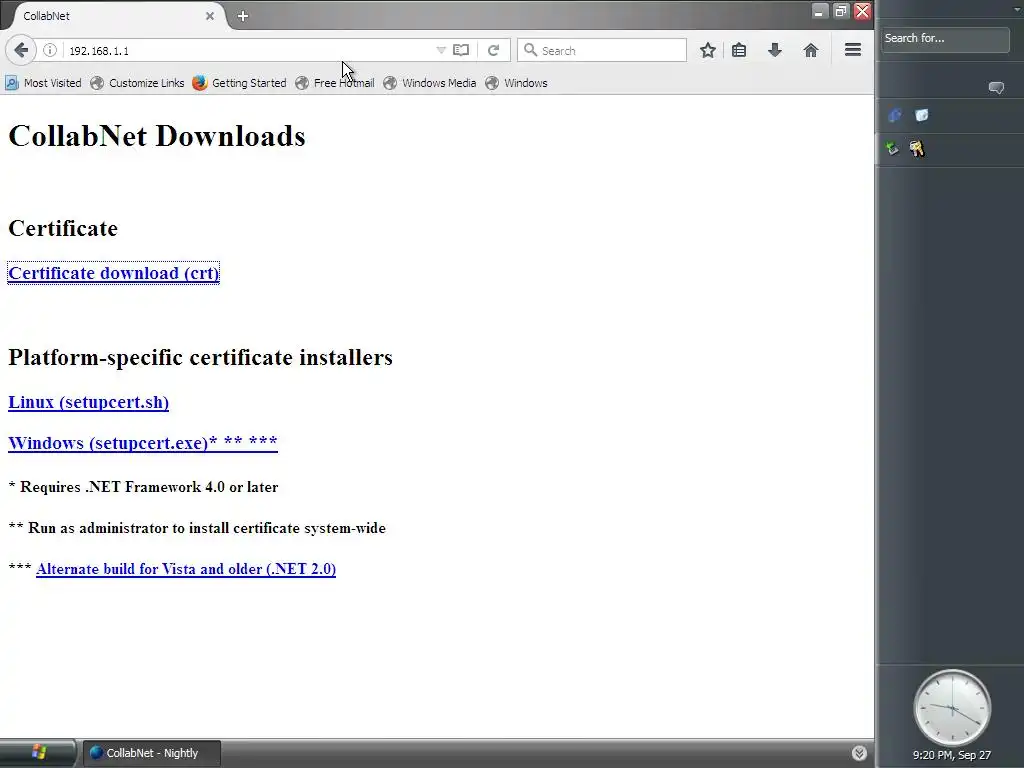The image size is (1024, 768).
Task: Click the keys icon in sidebar
Action: pyautogui.click(x=917, y=149)
